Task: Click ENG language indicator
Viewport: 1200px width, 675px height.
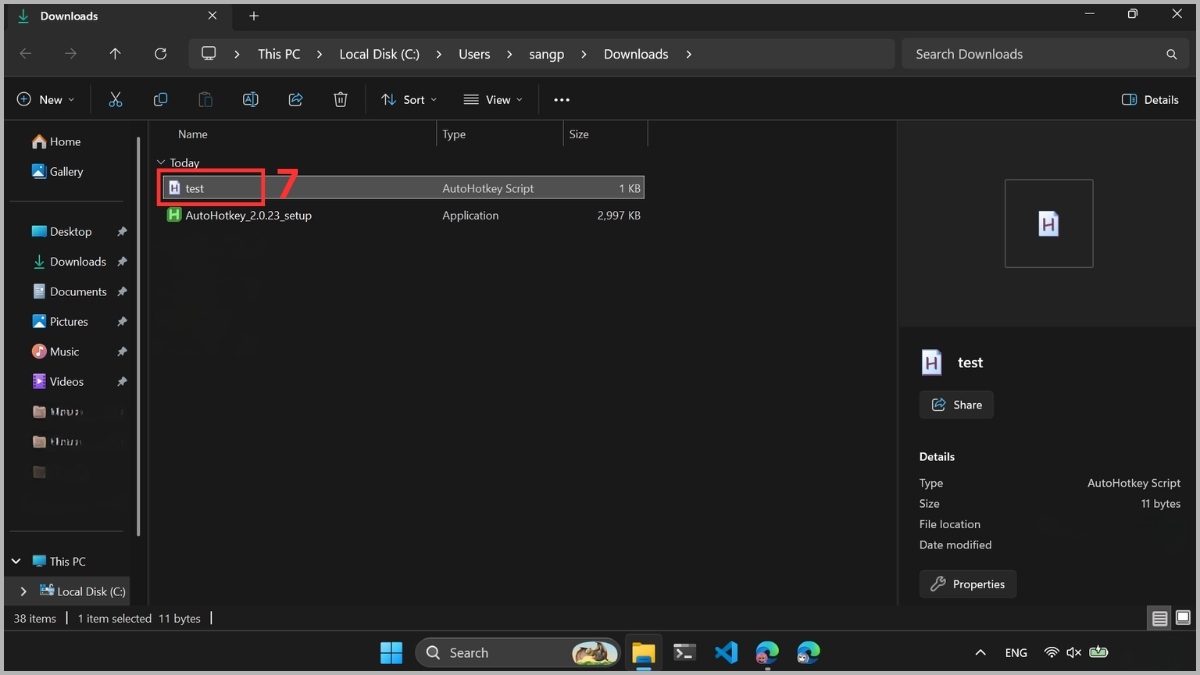Action: (x=1016, y=653)
